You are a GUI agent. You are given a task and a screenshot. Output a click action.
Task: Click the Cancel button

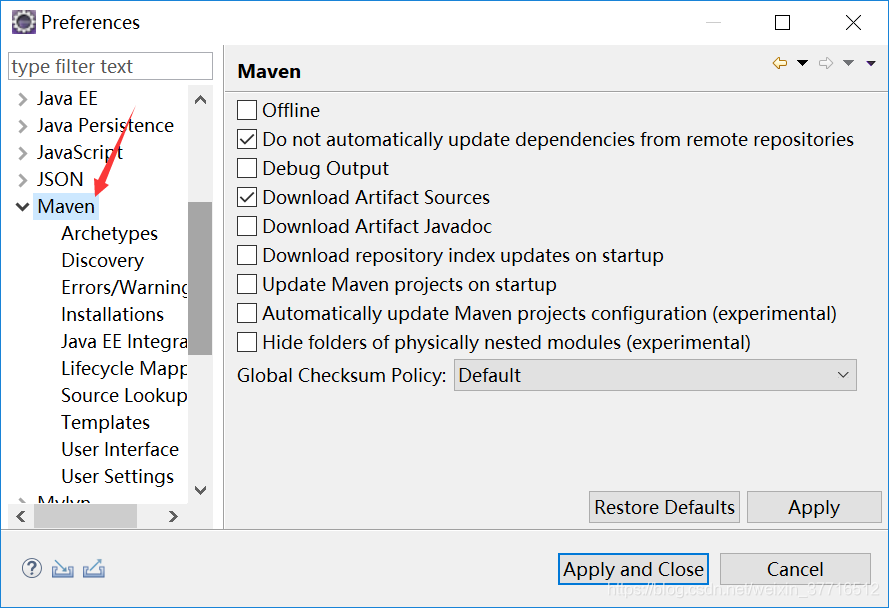[795, 569]
